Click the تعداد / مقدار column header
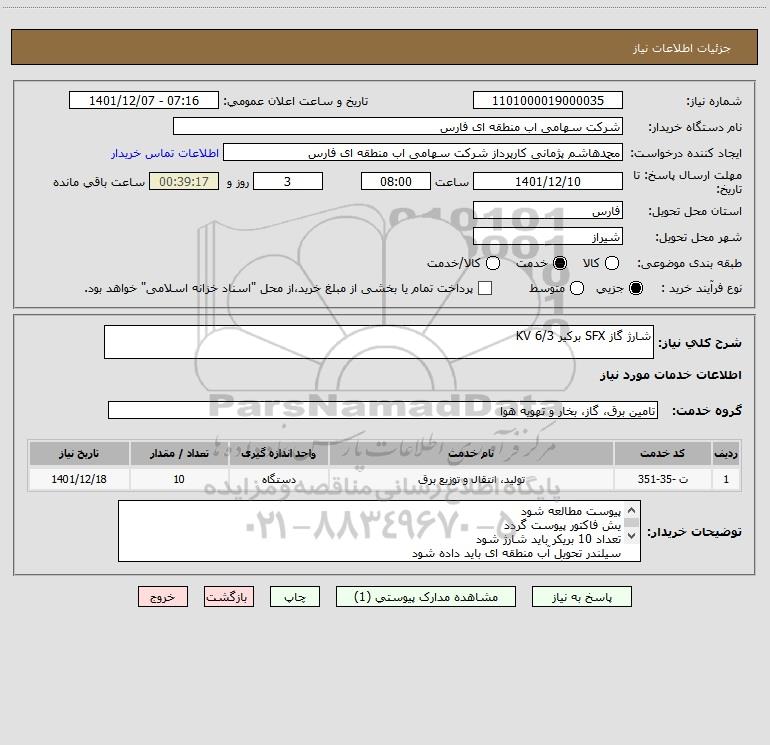The image size is (770, 745). [179, 453]
